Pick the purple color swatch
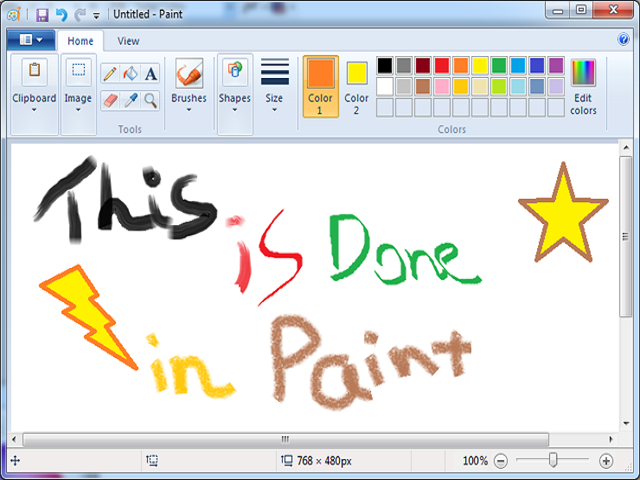This screenshot has width=640, height=480. click(556, 65)
